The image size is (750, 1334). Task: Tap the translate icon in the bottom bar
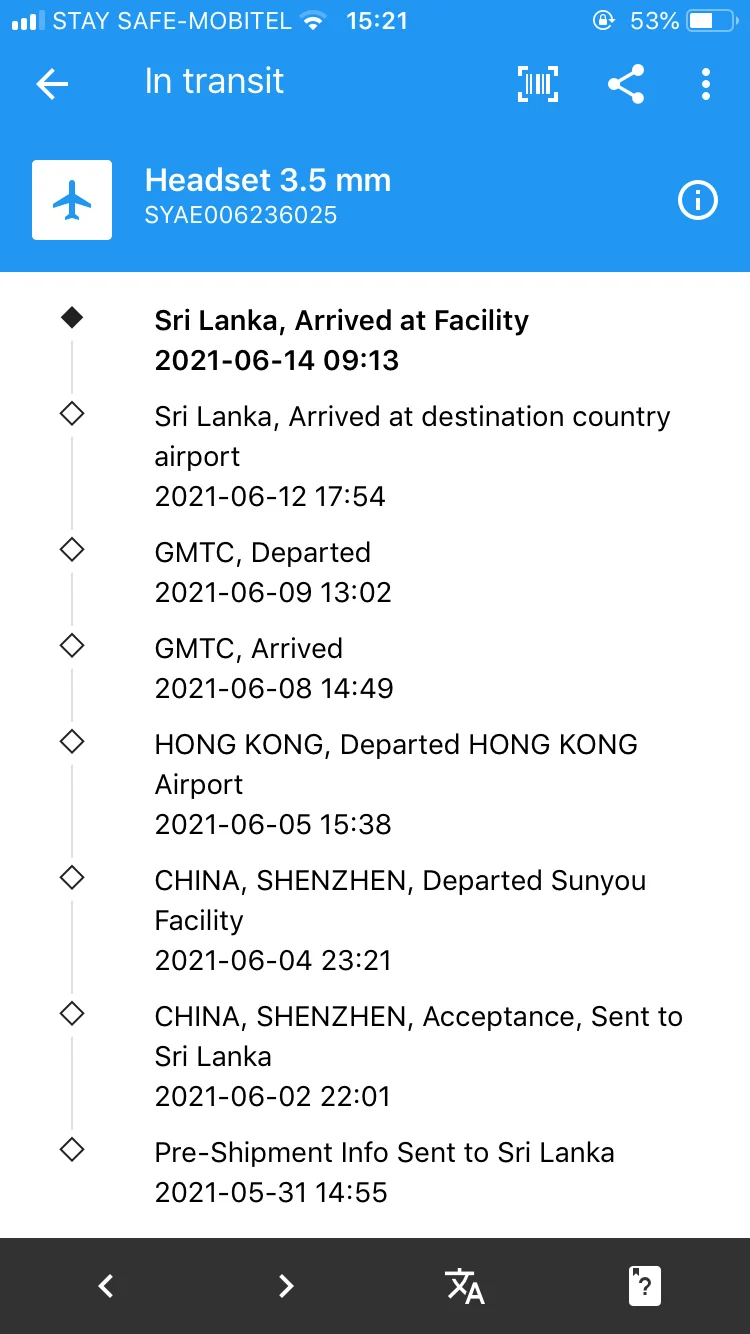pos(465,1286)
